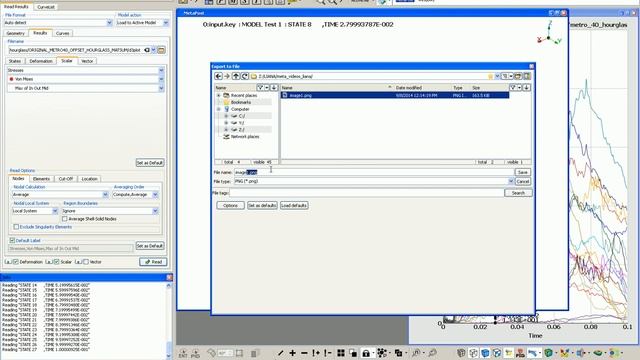Select blue shaded cube view style icon

[x=485, y=353]
